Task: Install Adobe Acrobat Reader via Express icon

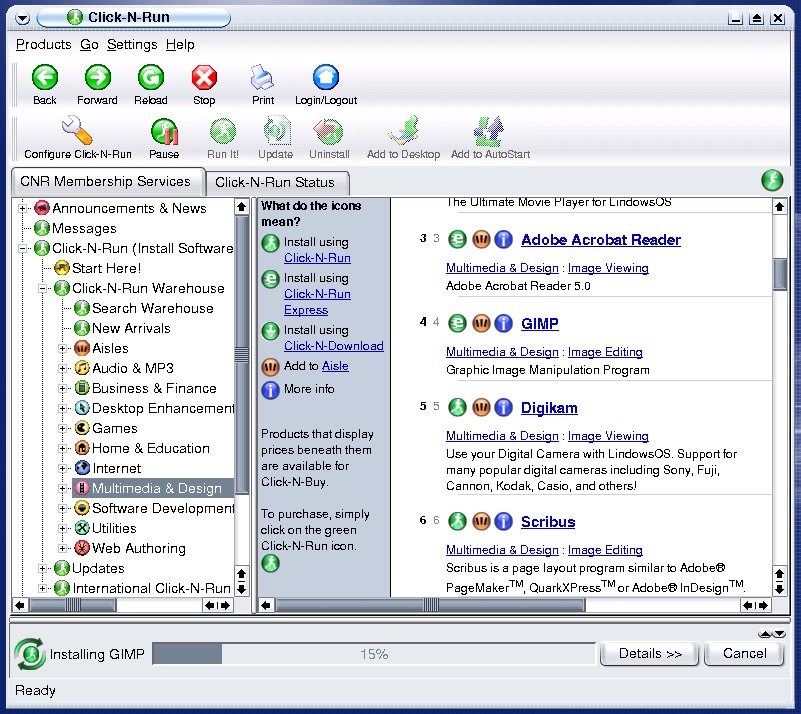Action: click(457, 239)
